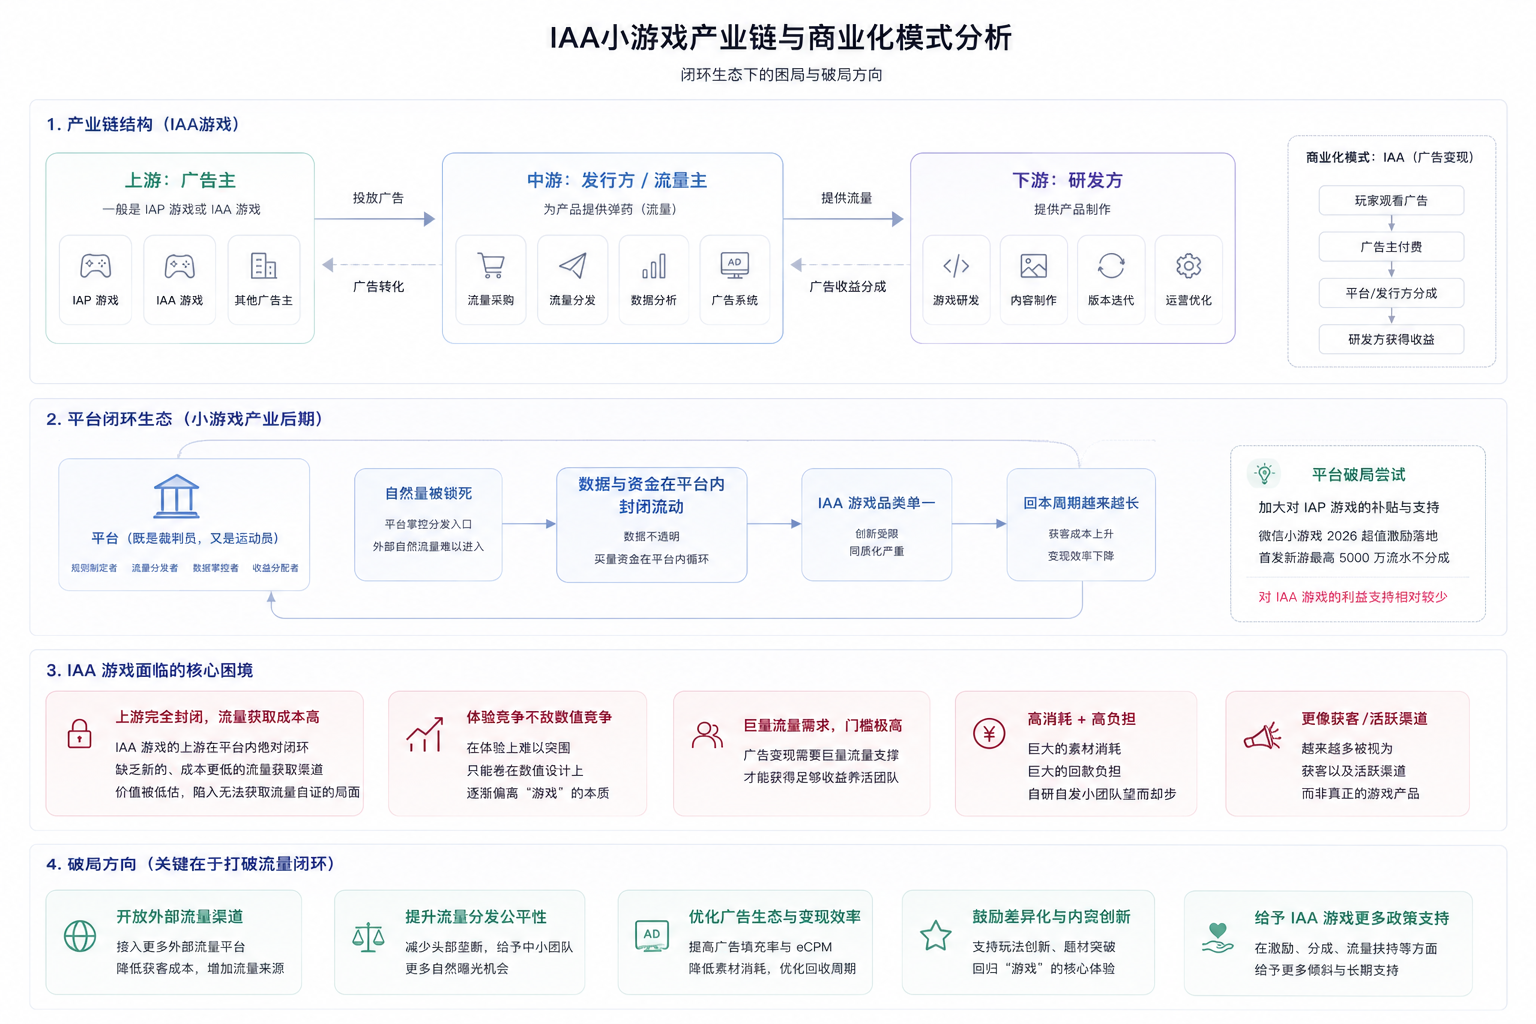Click the 游戏研发 code brackets icon
Viewport: 1536px width, 1024px height.
tap(956, 266)
